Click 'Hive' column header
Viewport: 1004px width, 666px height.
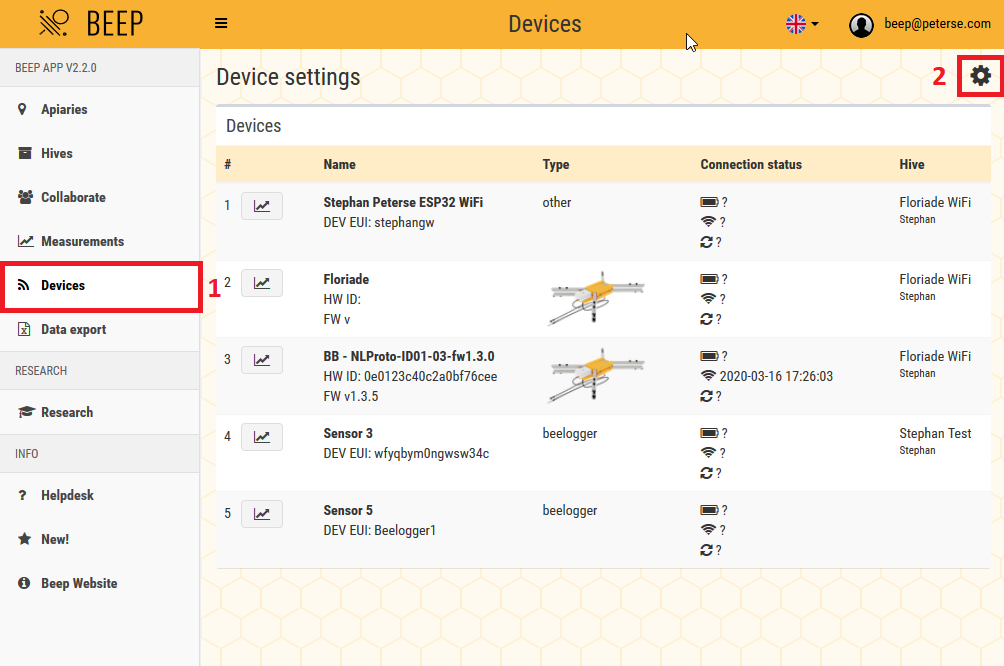coord(912,165)
